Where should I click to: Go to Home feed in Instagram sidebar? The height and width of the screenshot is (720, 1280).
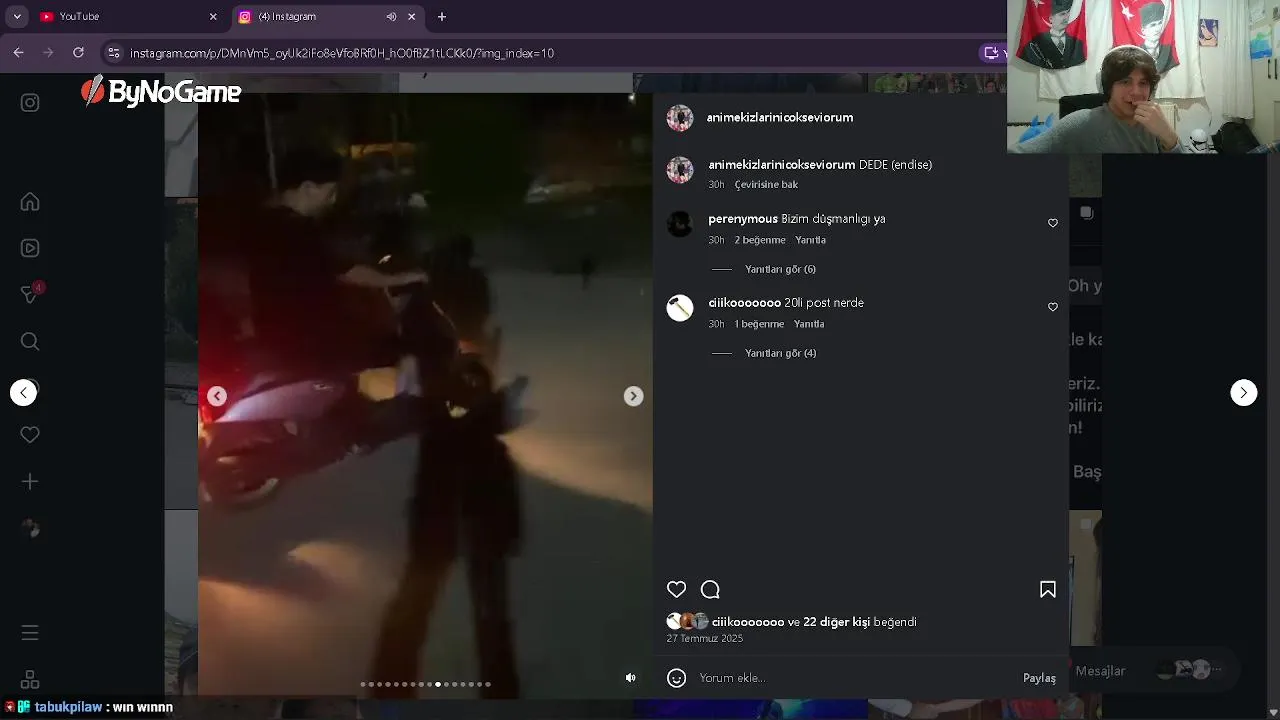(30, 202)
